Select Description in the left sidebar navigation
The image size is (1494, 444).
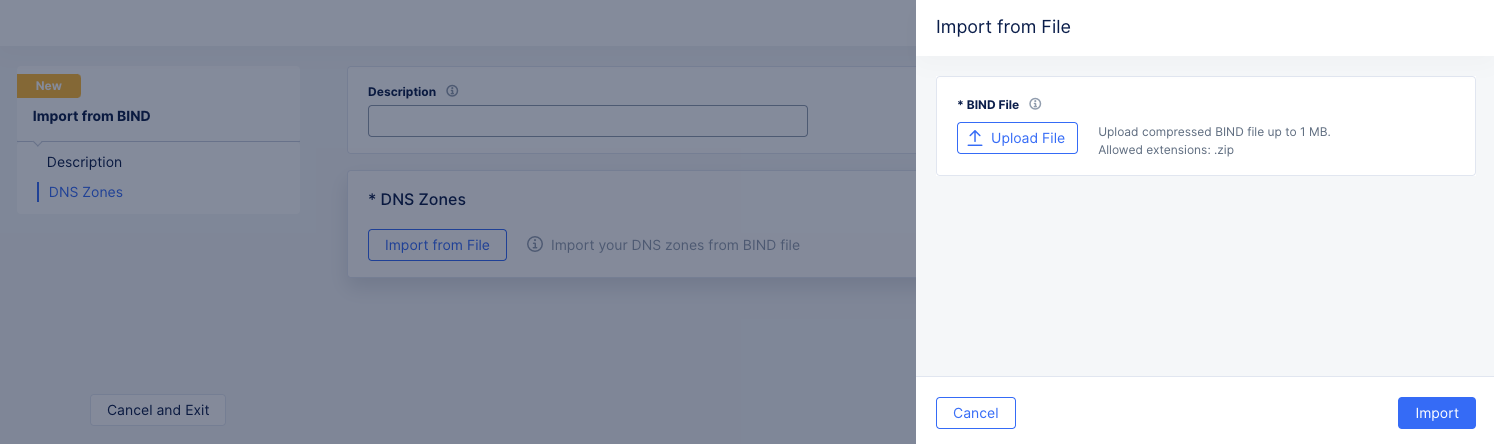84,162
